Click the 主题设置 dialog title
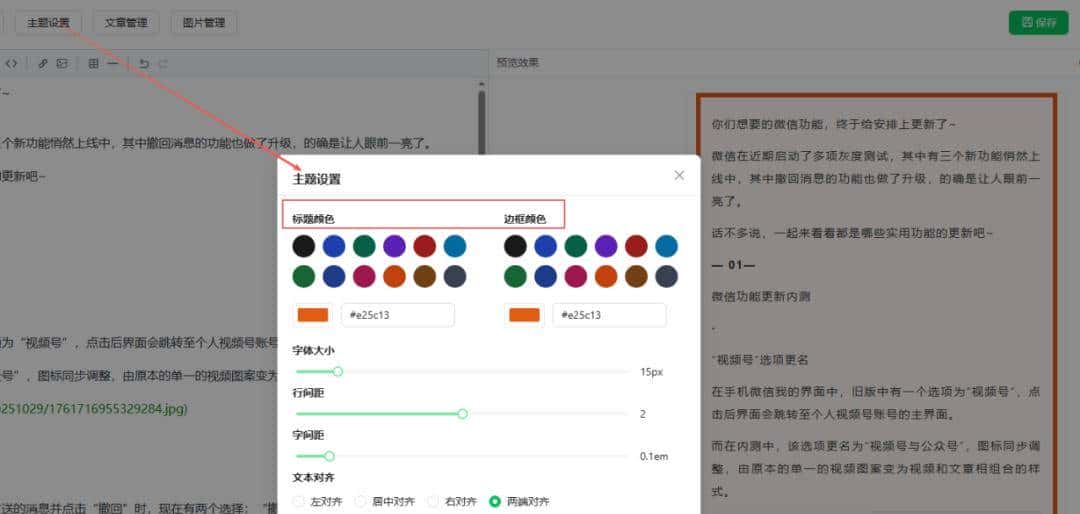1080x514 pixels. 317,180
